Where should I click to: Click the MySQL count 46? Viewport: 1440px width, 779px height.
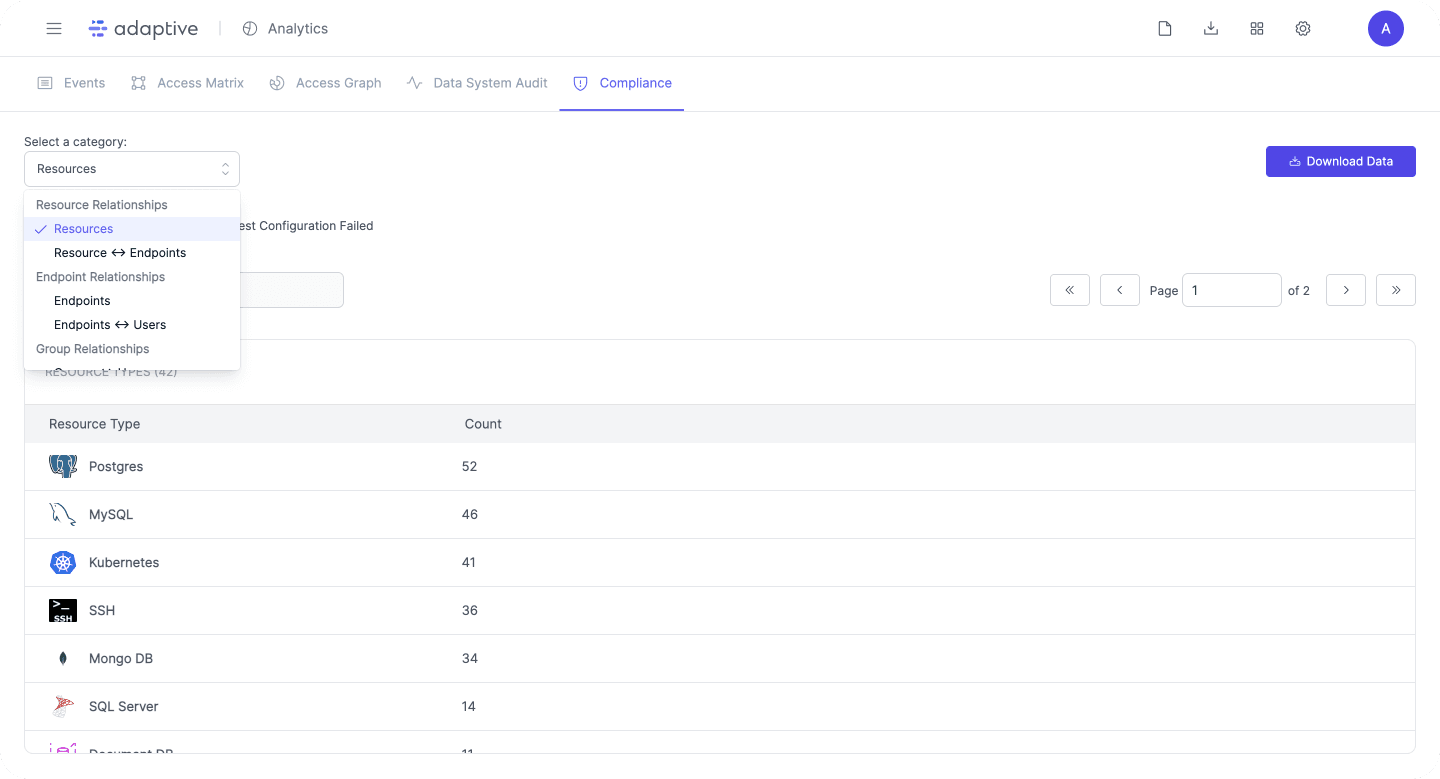click(x=470, y=514)
